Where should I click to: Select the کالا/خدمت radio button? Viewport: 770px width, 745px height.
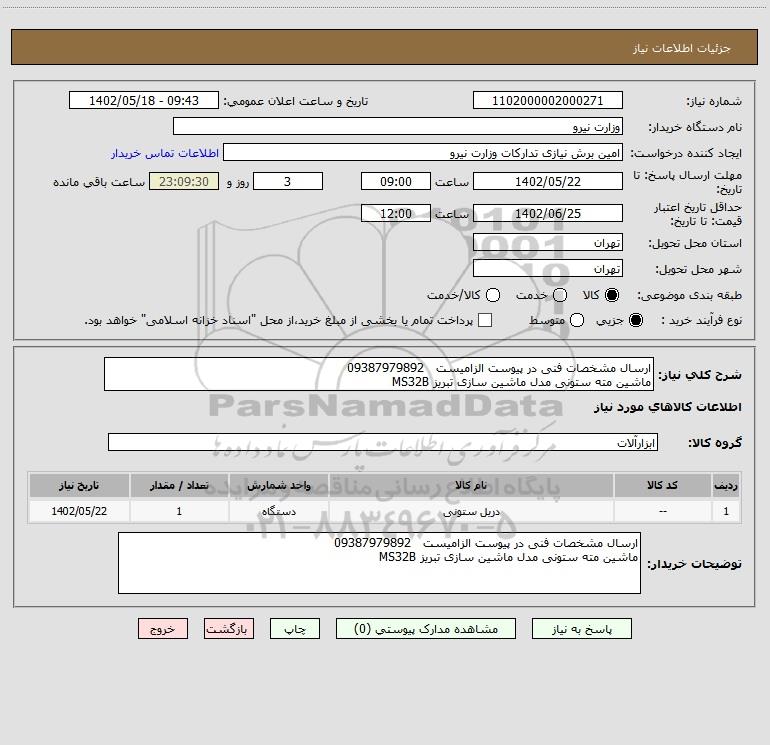click(x=493, y=295)
